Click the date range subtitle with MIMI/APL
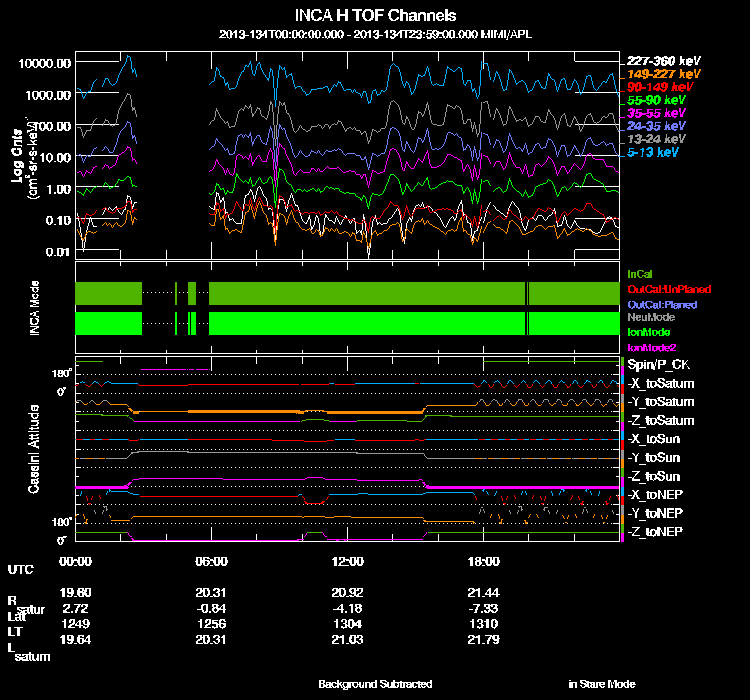Image resolution: width=750 pixels, height=700 pixels. 375,34
